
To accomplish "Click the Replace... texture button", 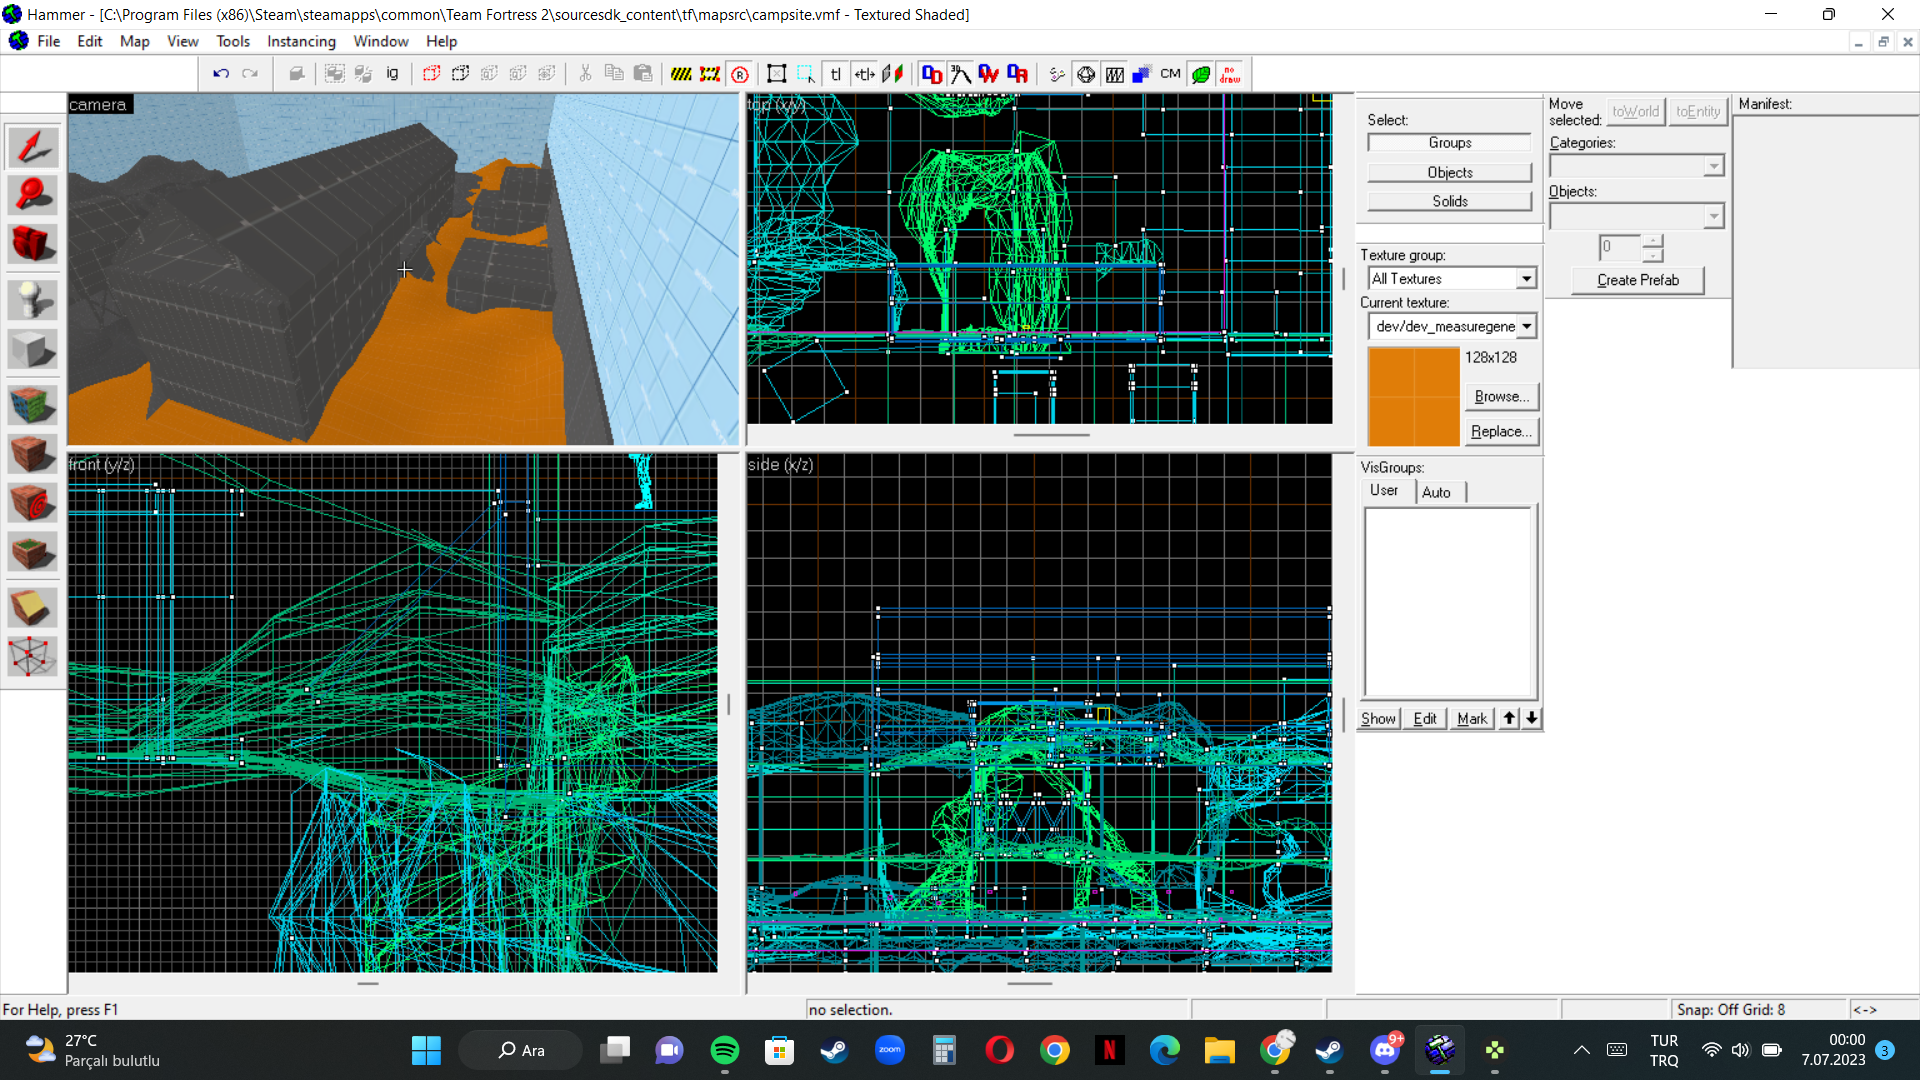I will 1501,431.
